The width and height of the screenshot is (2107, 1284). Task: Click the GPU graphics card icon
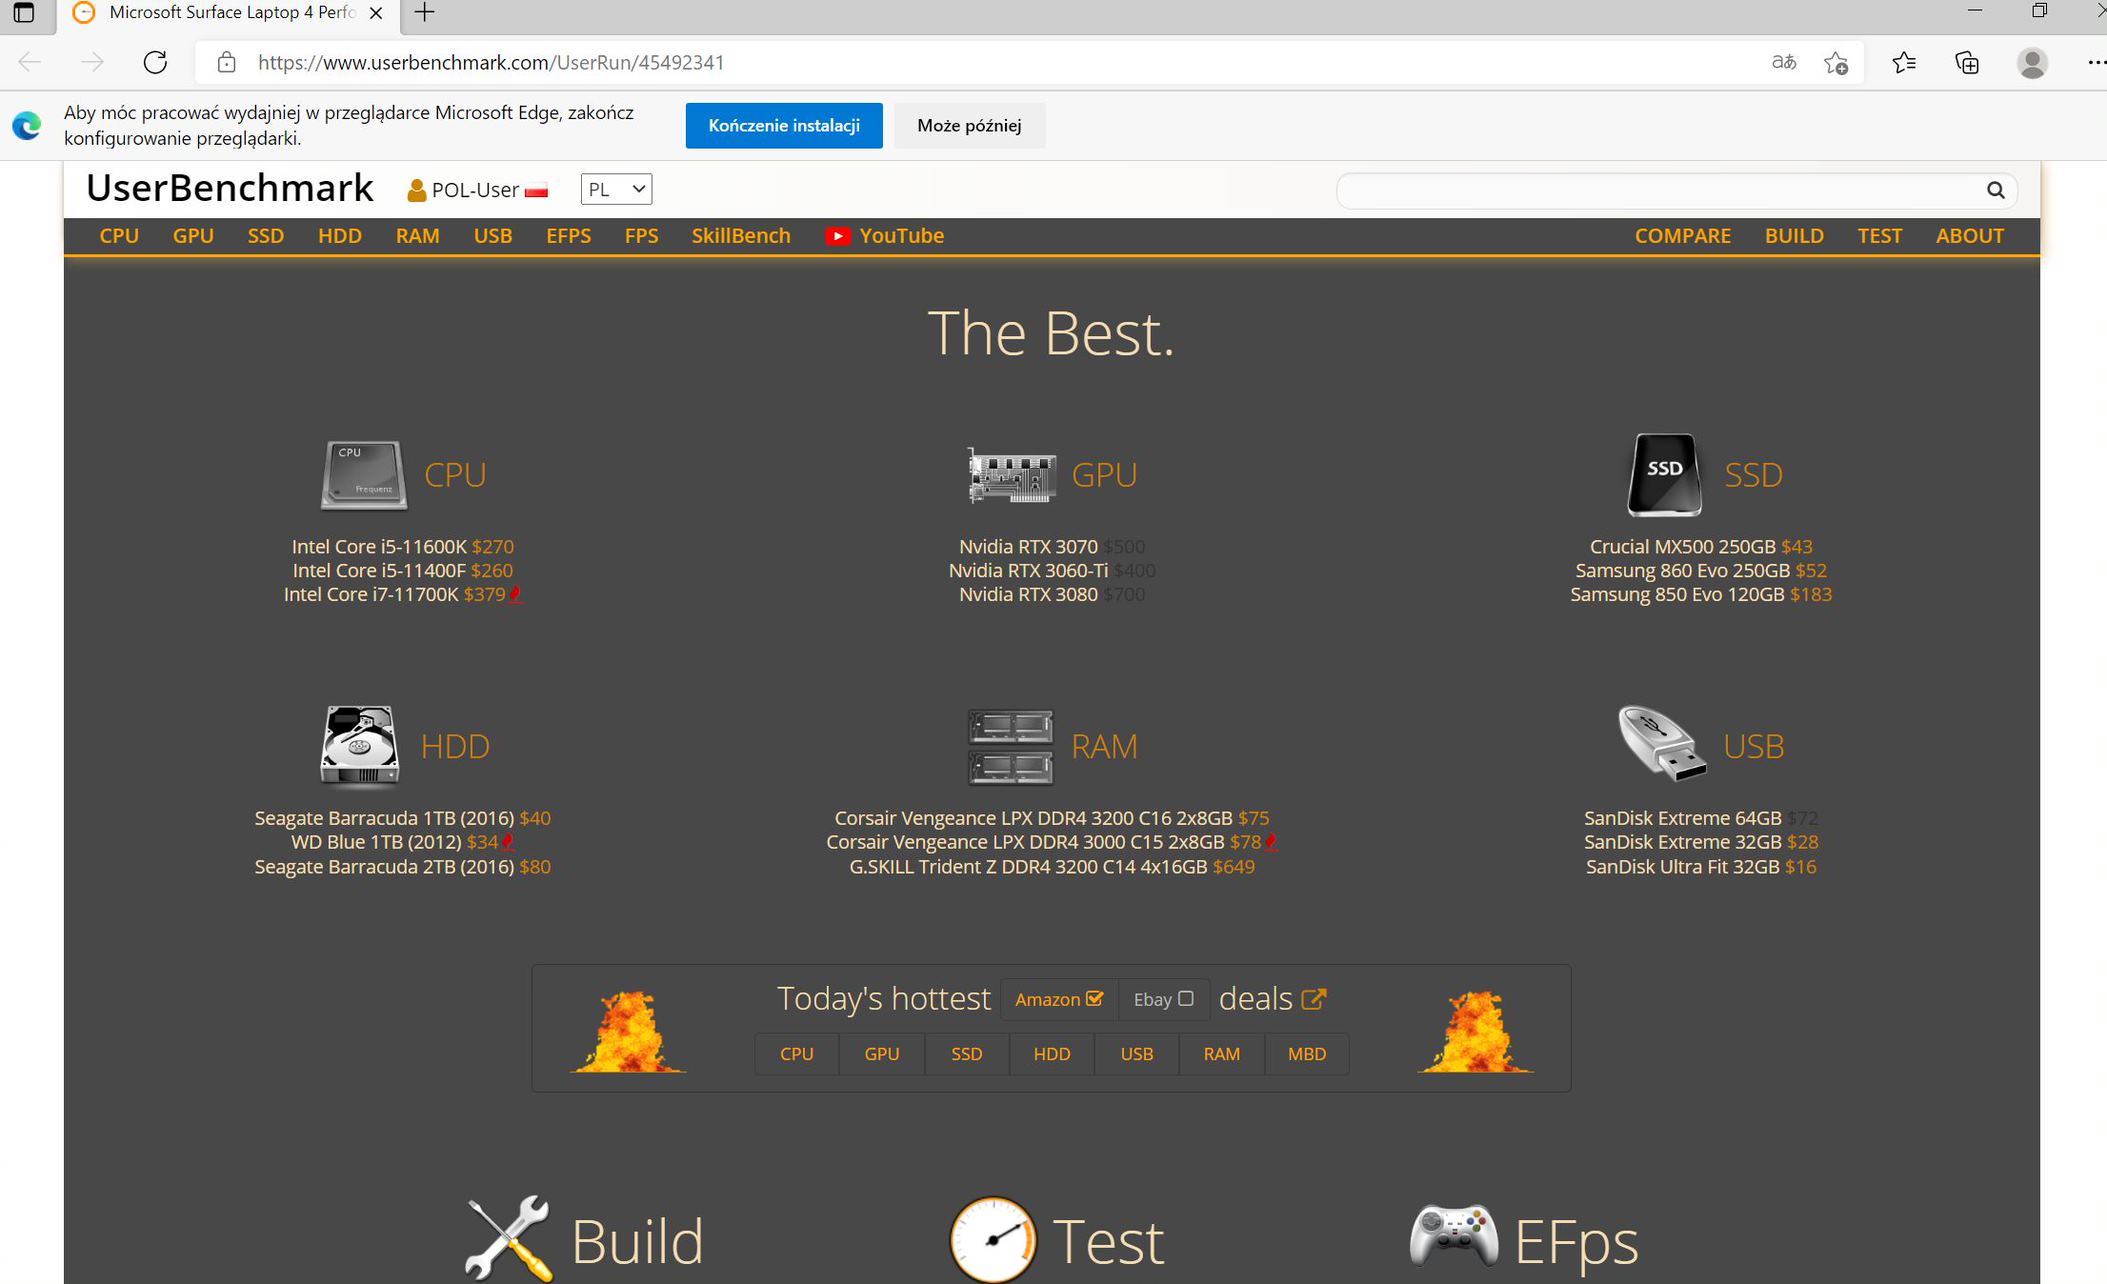pyautogui.click(x=1011, y=475)
